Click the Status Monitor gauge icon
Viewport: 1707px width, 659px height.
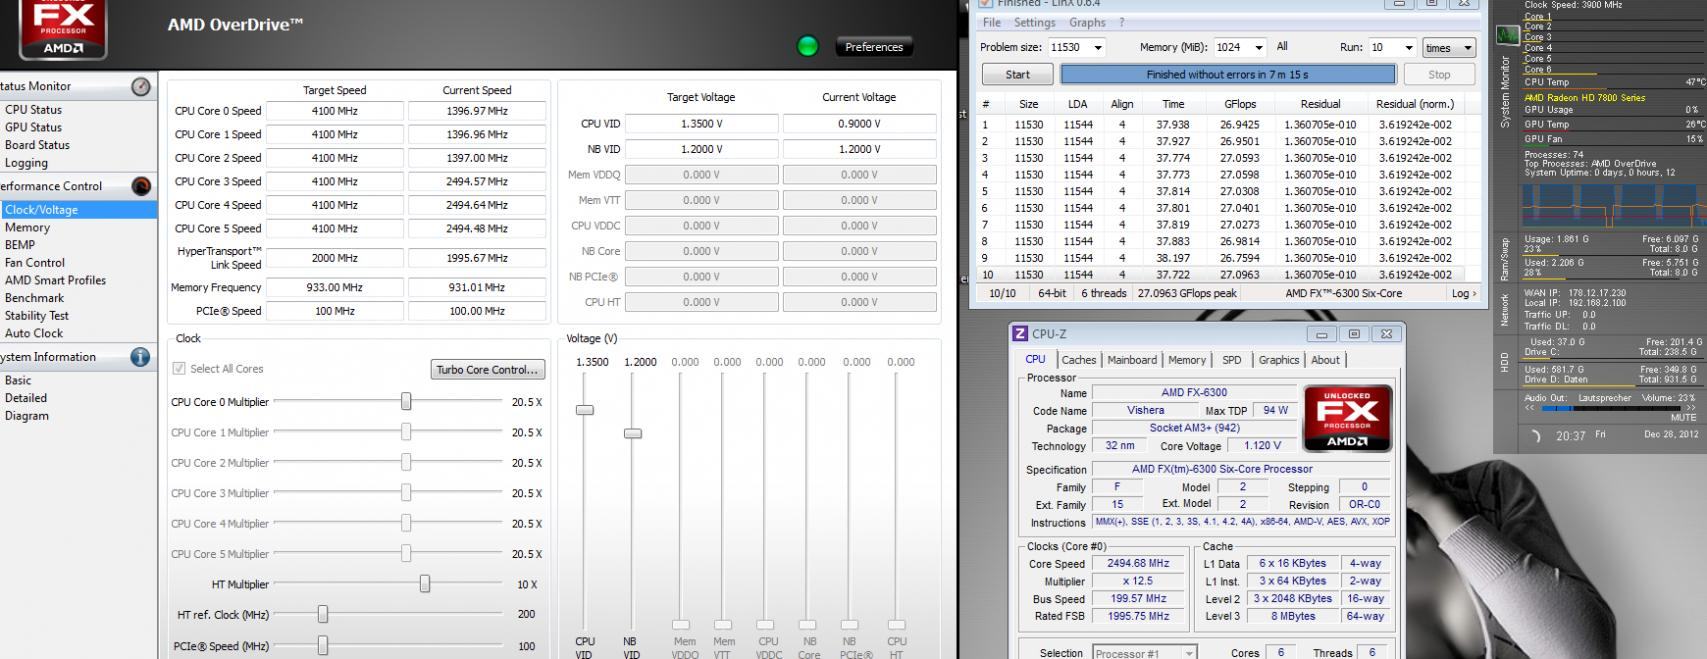(141, 87)
